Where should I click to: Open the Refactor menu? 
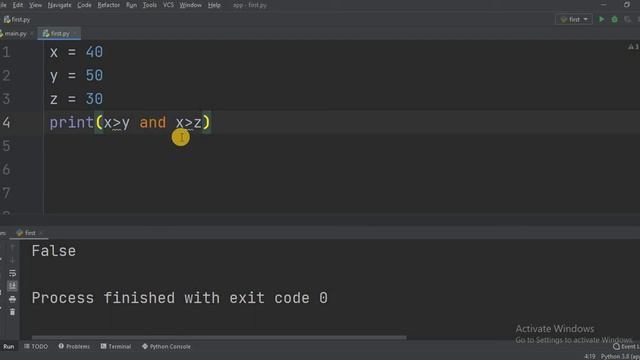[x=109, y=5]
